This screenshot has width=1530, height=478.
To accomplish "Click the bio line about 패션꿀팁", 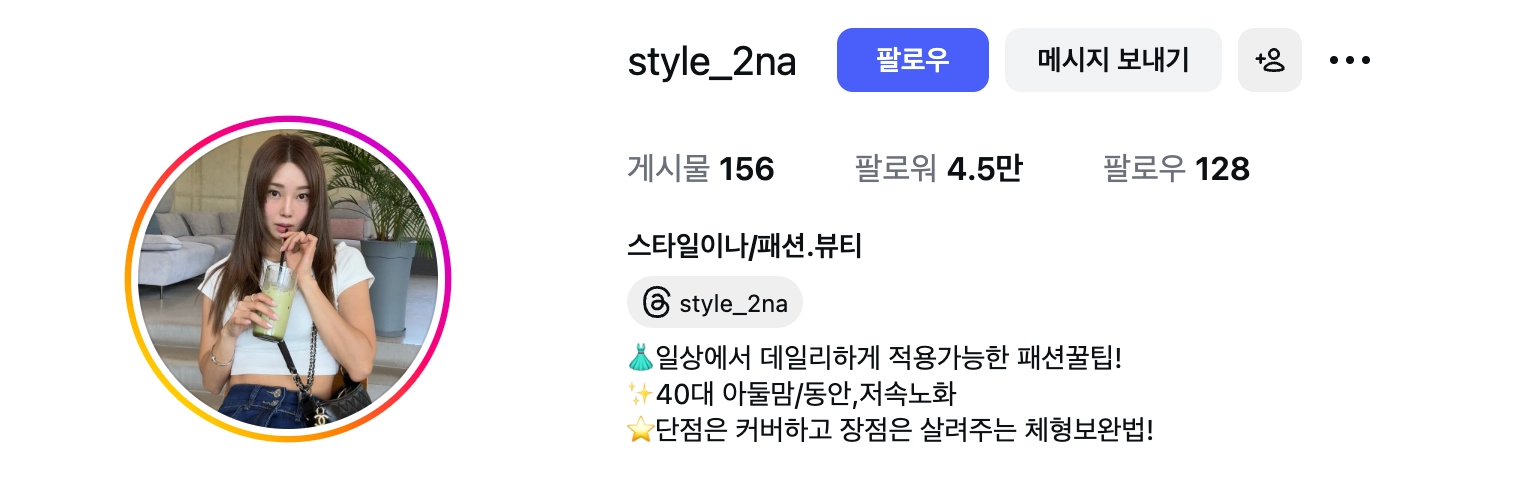I will click(875, 357).
